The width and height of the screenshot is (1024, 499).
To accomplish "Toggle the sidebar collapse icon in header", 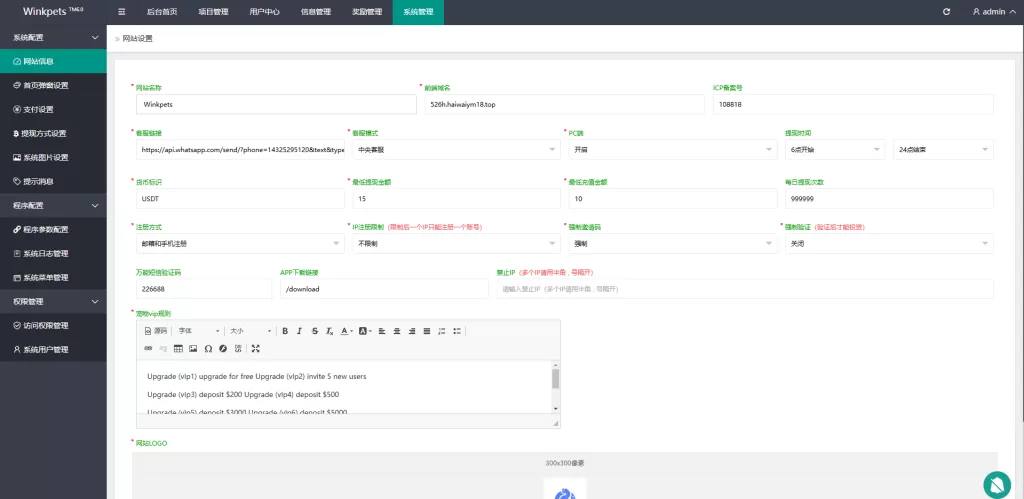I will [121, 12].
